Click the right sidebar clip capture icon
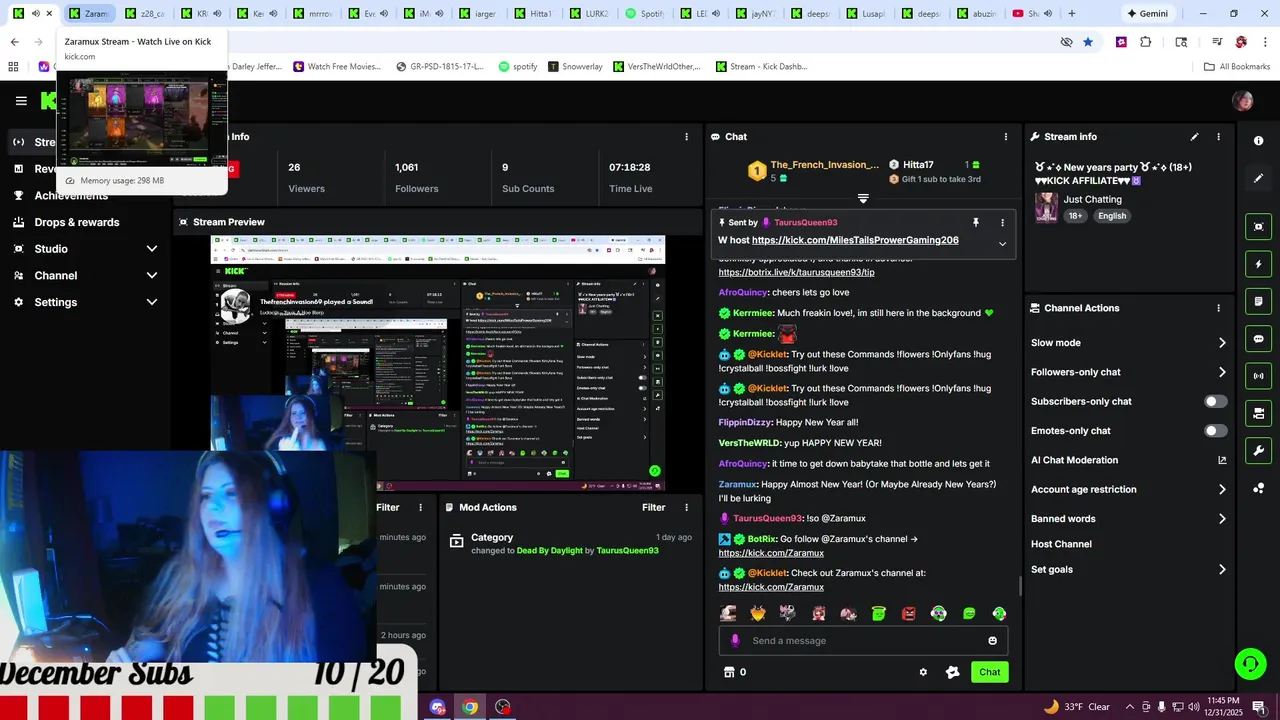This screenshot has width=1280, height=720. [x=1258, y=227]
